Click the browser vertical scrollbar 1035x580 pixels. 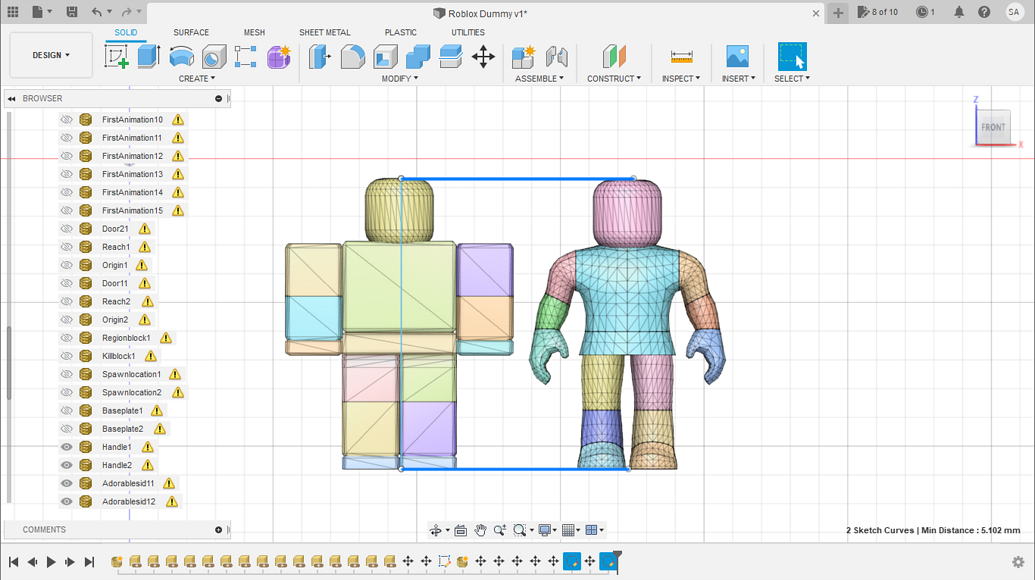[x=9, y=363]
